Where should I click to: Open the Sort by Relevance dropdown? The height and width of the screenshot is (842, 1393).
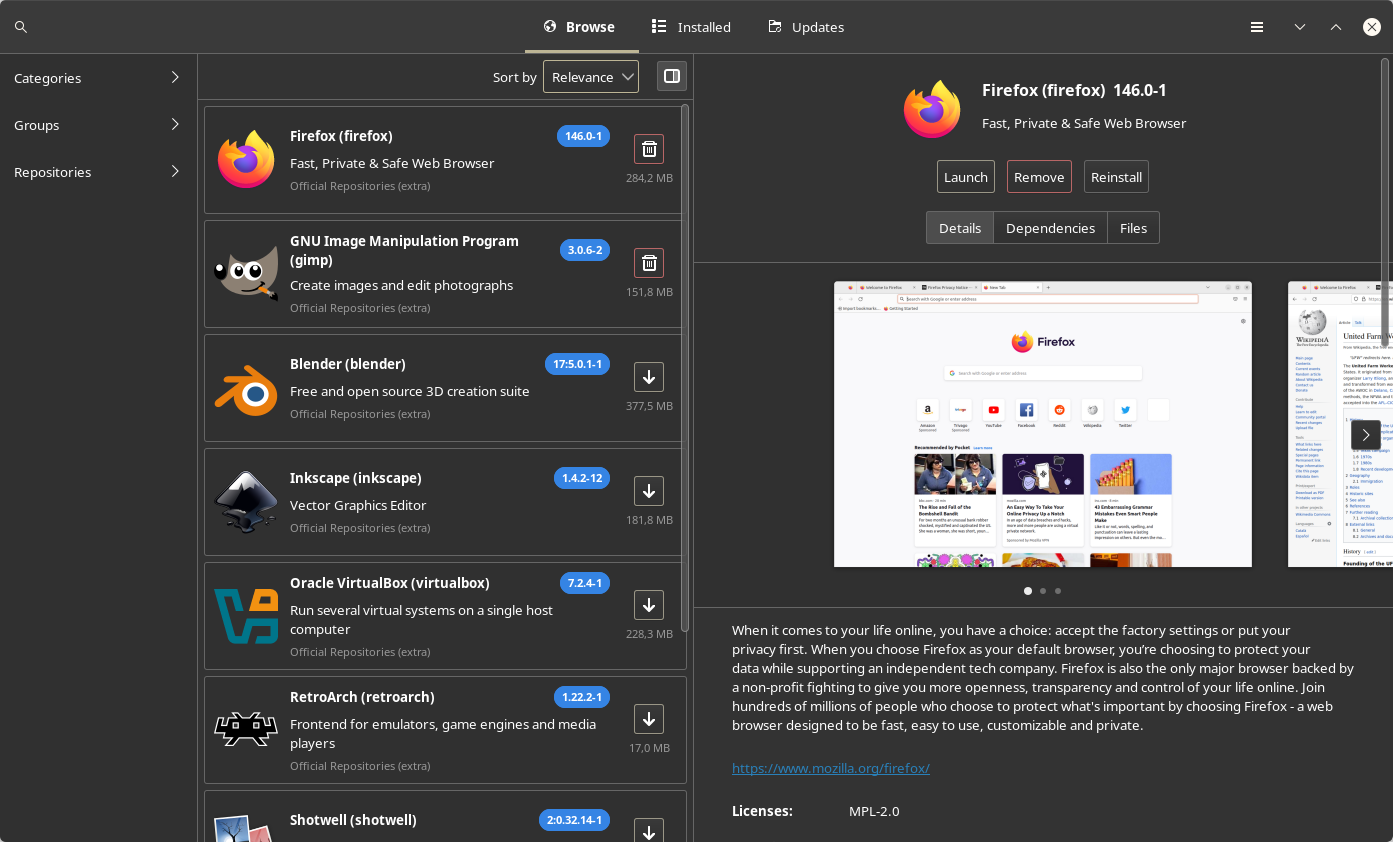pos(590,76)
